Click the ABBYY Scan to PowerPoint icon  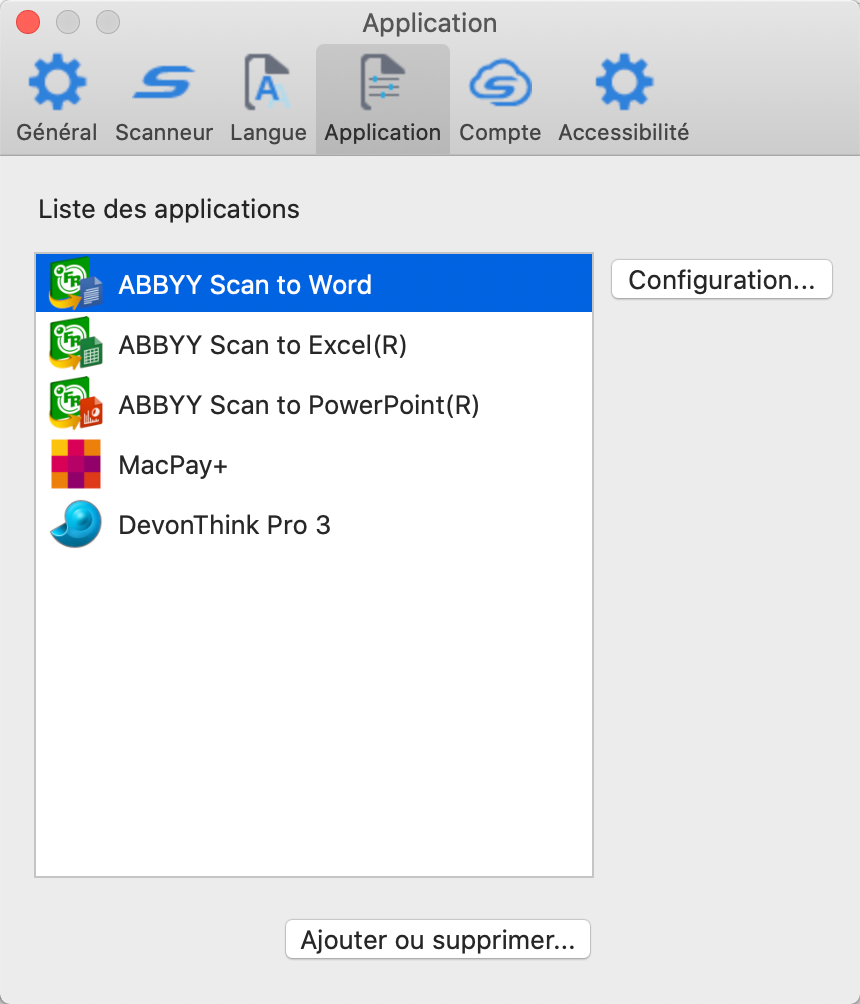pyautogui.click(x=76, y=403)
